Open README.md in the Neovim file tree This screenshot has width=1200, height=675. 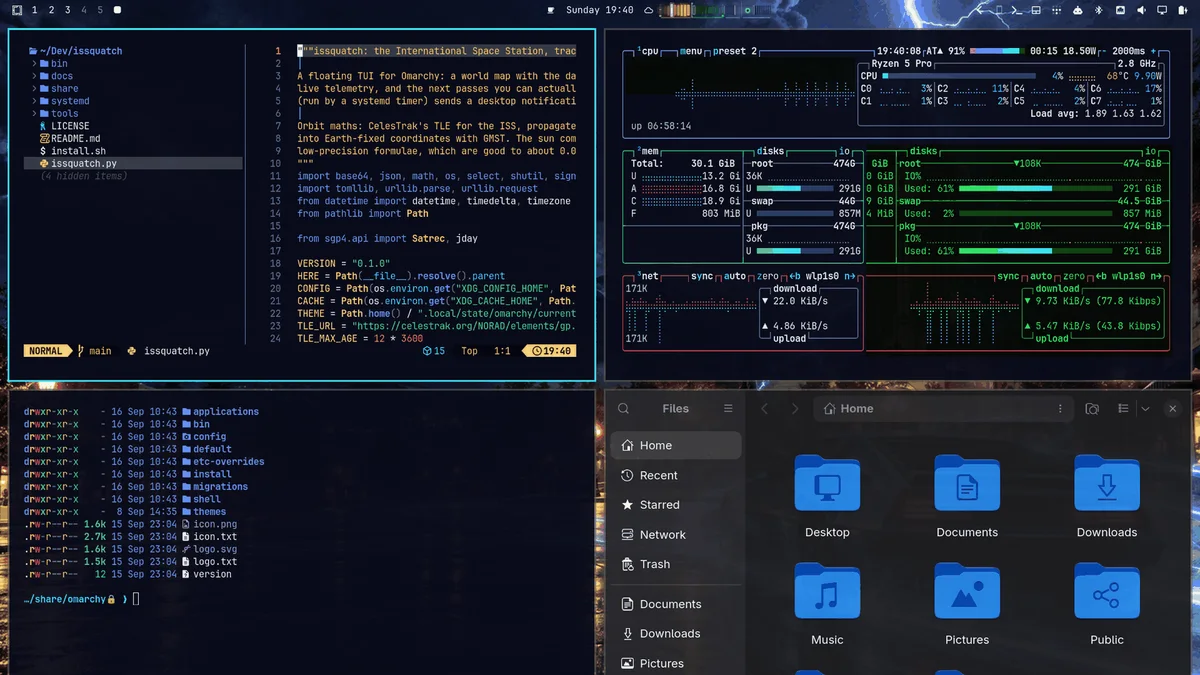(x=69, y=138)
